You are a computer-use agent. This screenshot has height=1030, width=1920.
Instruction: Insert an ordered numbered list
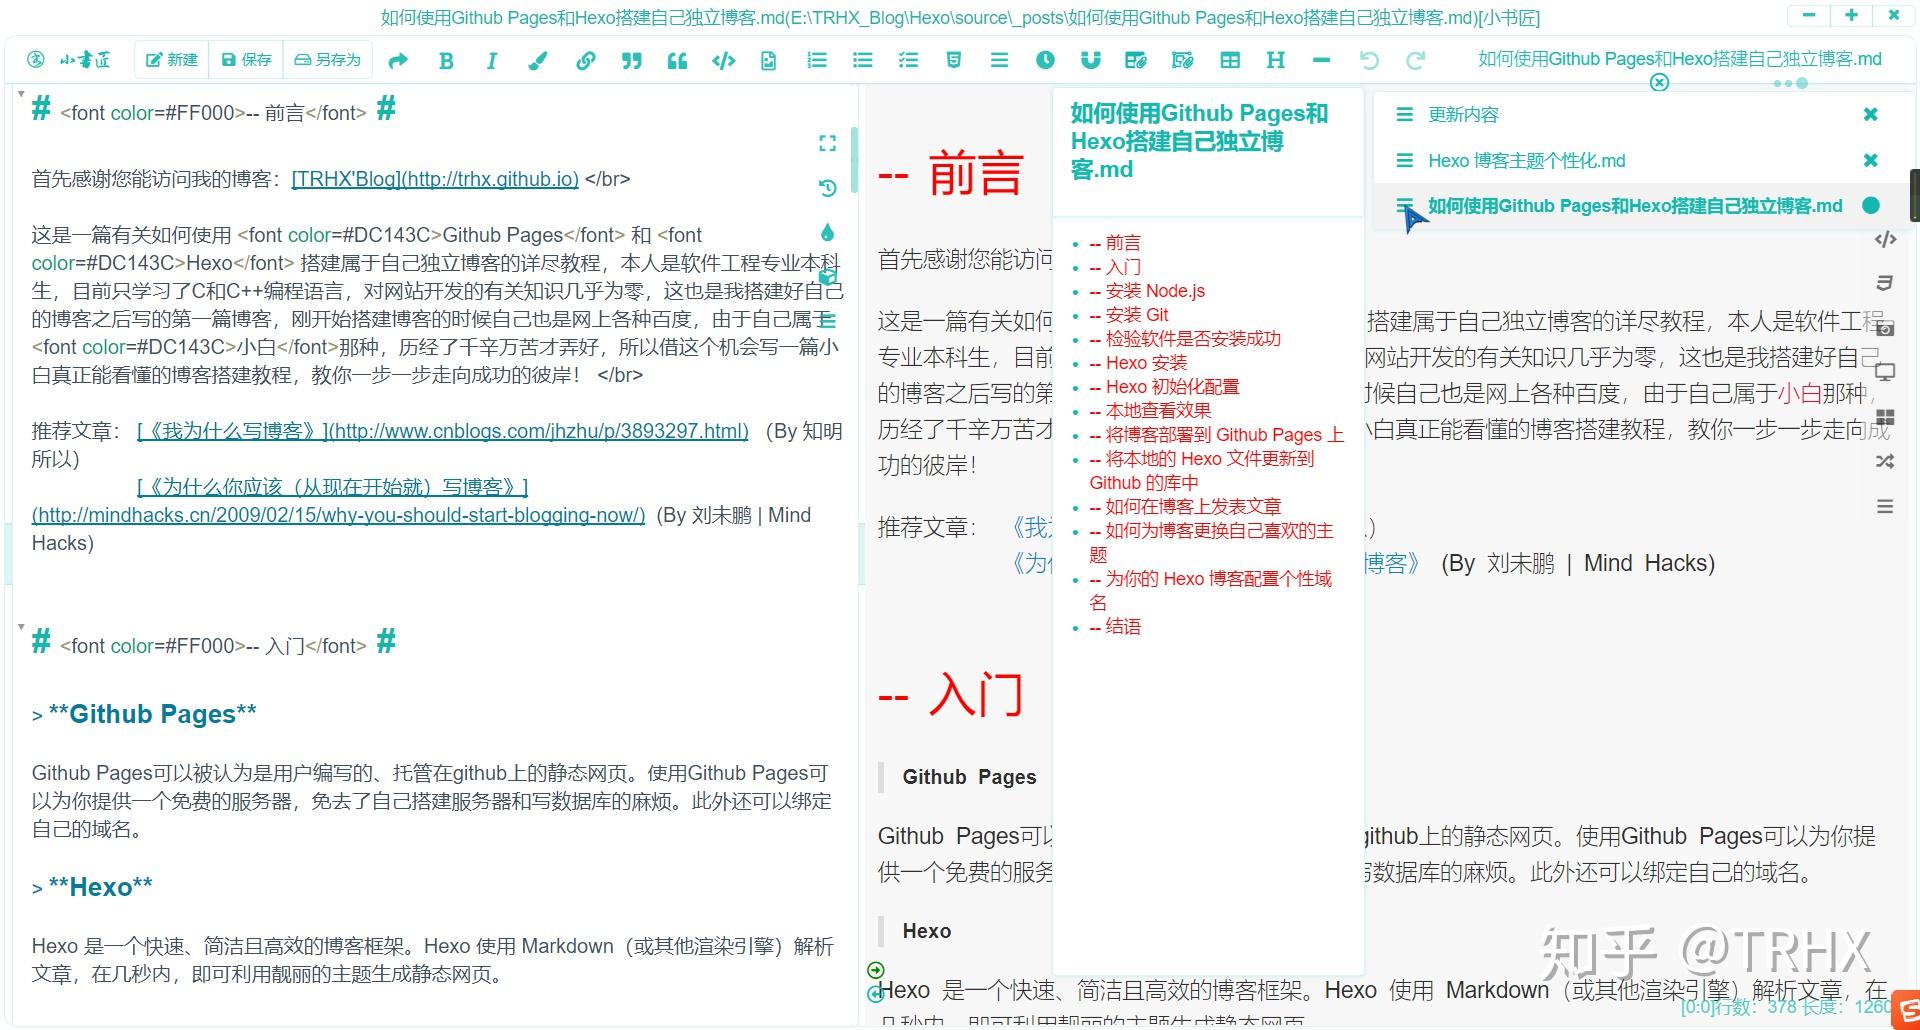coord(817,61)
